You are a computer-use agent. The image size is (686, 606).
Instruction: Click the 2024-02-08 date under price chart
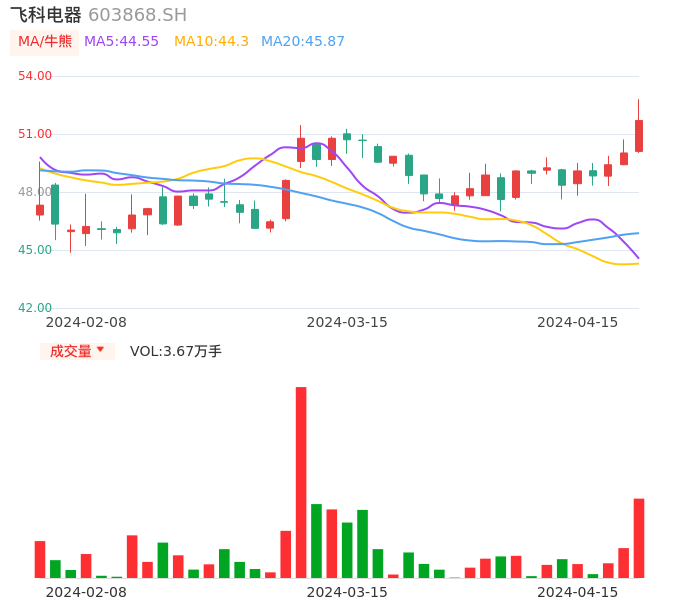[x=86, y=322]
